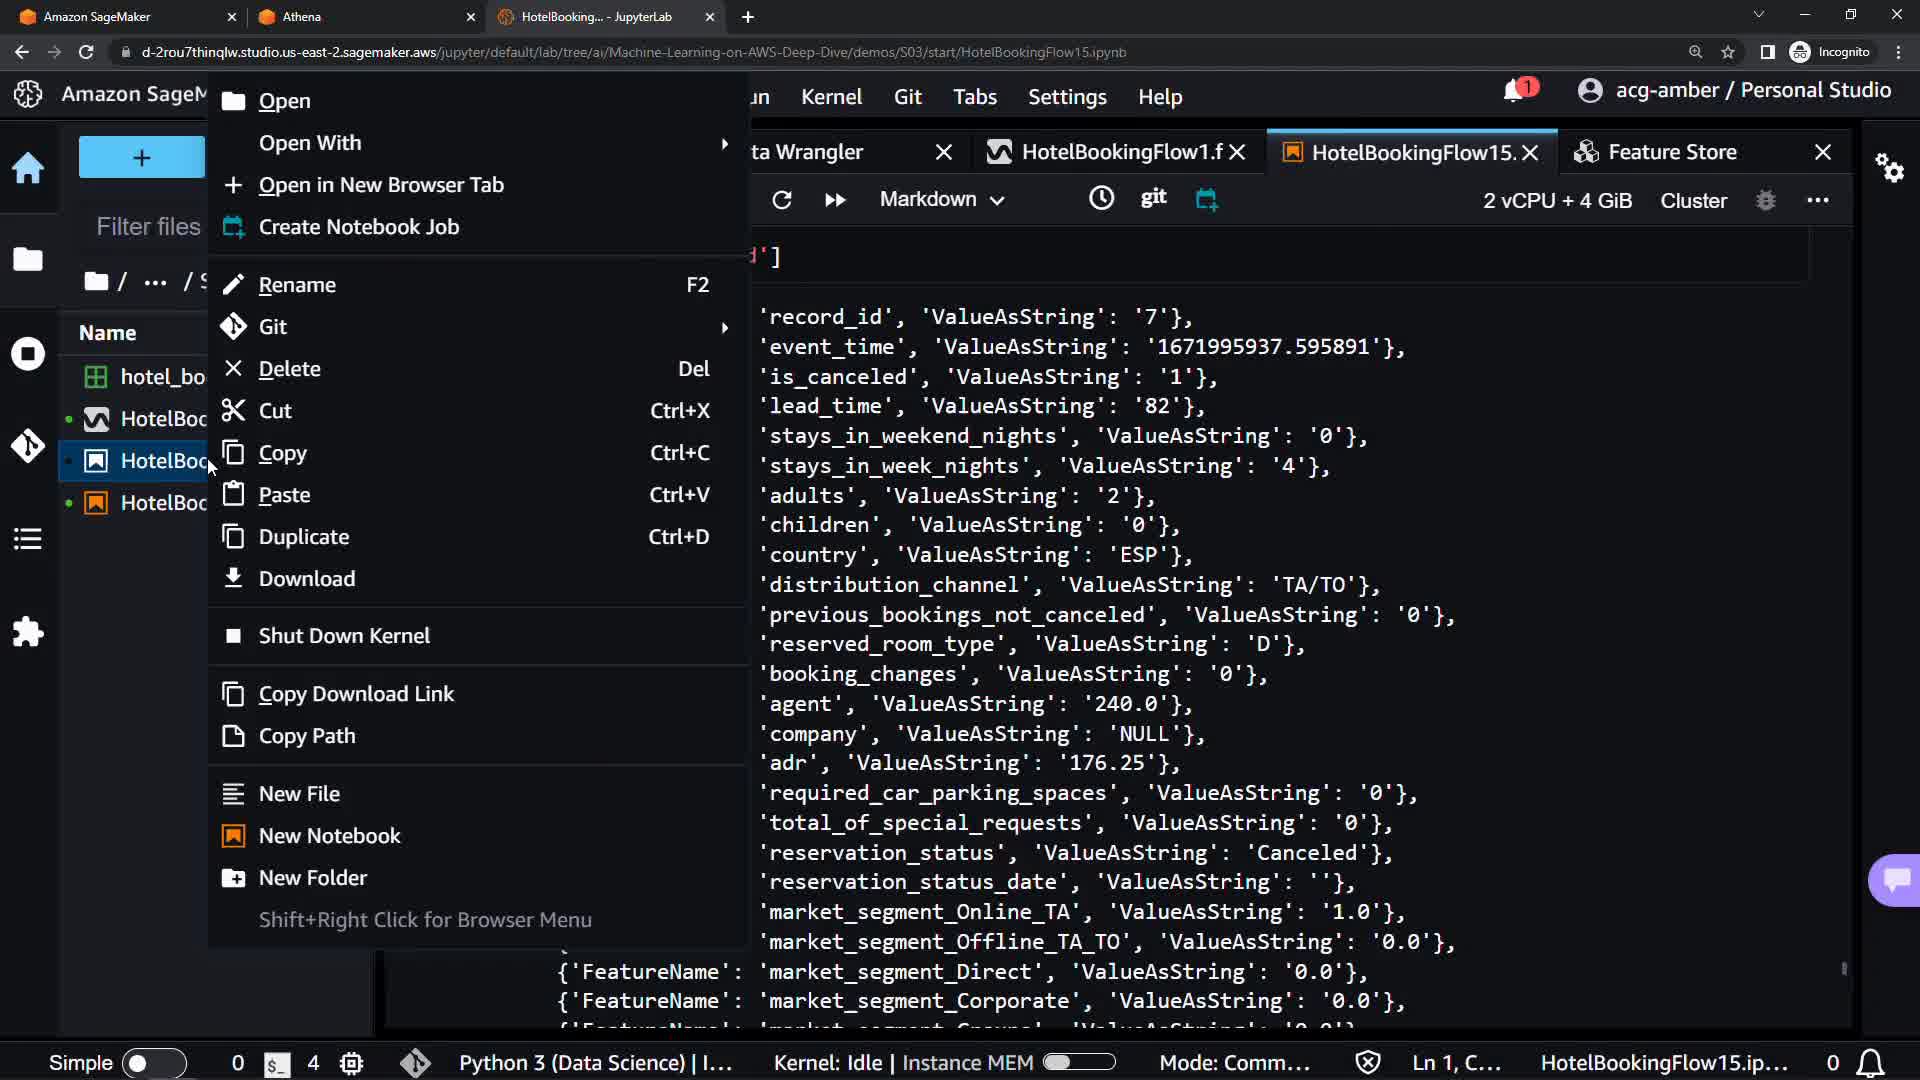Screen dimensions: 1920x1080
Task: Click the Filter files search field
Action: click(x=148, y=227)
